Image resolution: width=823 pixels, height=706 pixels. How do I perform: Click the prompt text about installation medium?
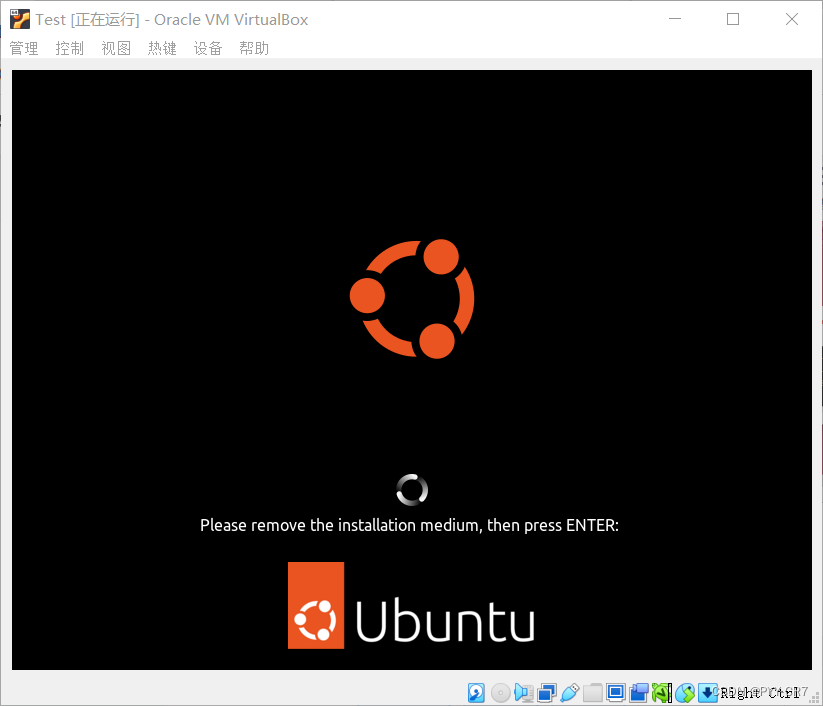tap(409, 525)
